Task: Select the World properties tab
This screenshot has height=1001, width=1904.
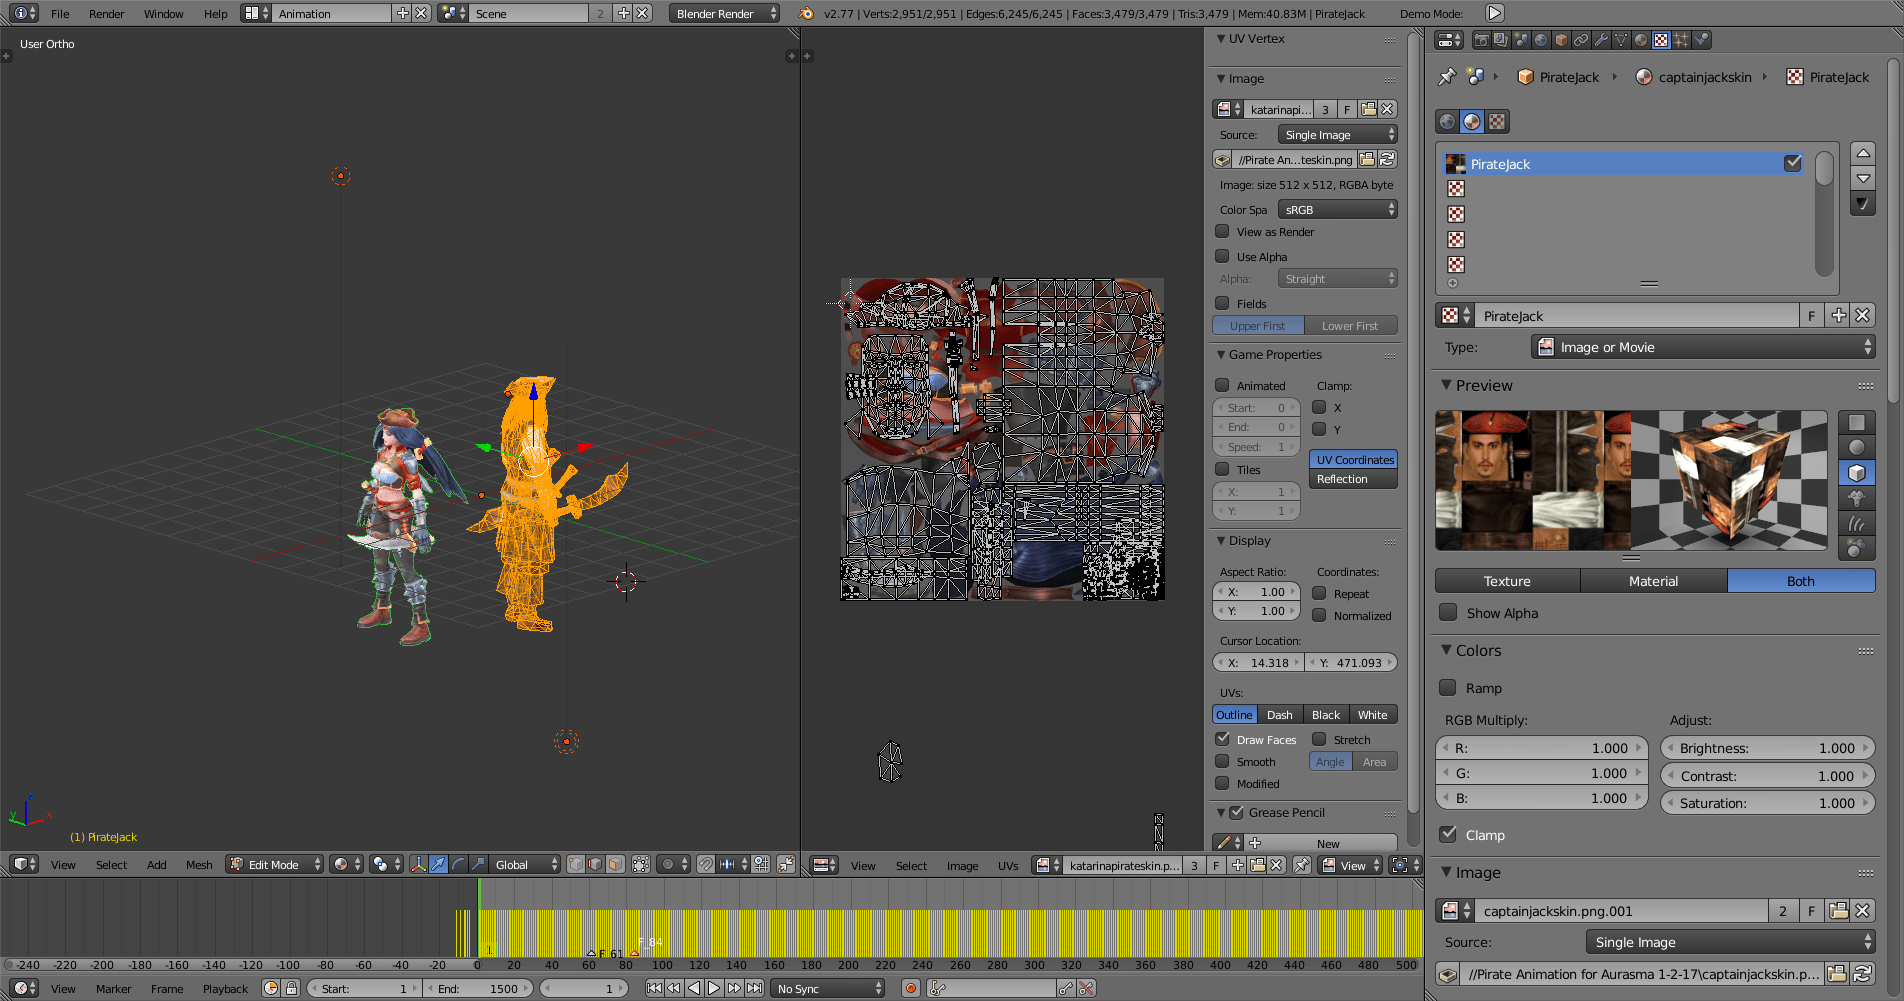Action: click(x=1541, y=40)
